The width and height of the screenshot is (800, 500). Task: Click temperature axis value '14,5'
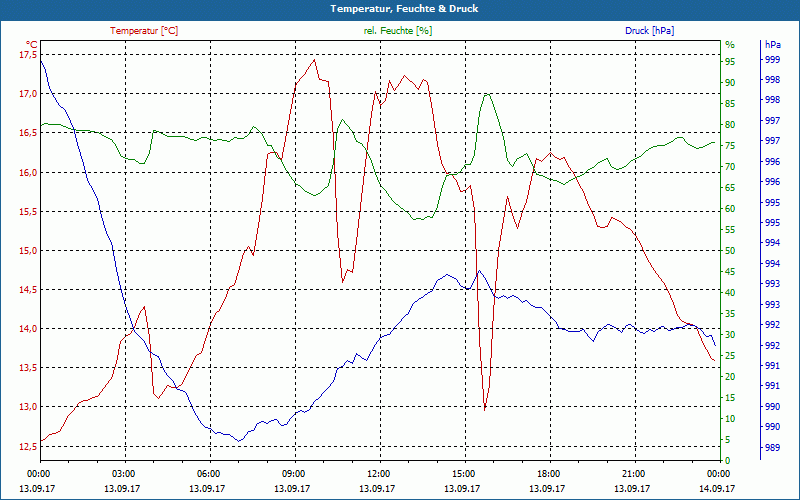click(x=29, y=290)
